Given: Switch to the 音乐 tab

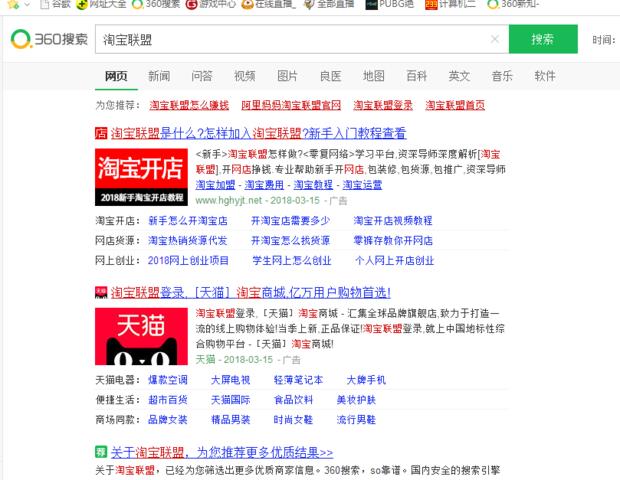Looking at the screenshot, I should click(502, 76).
